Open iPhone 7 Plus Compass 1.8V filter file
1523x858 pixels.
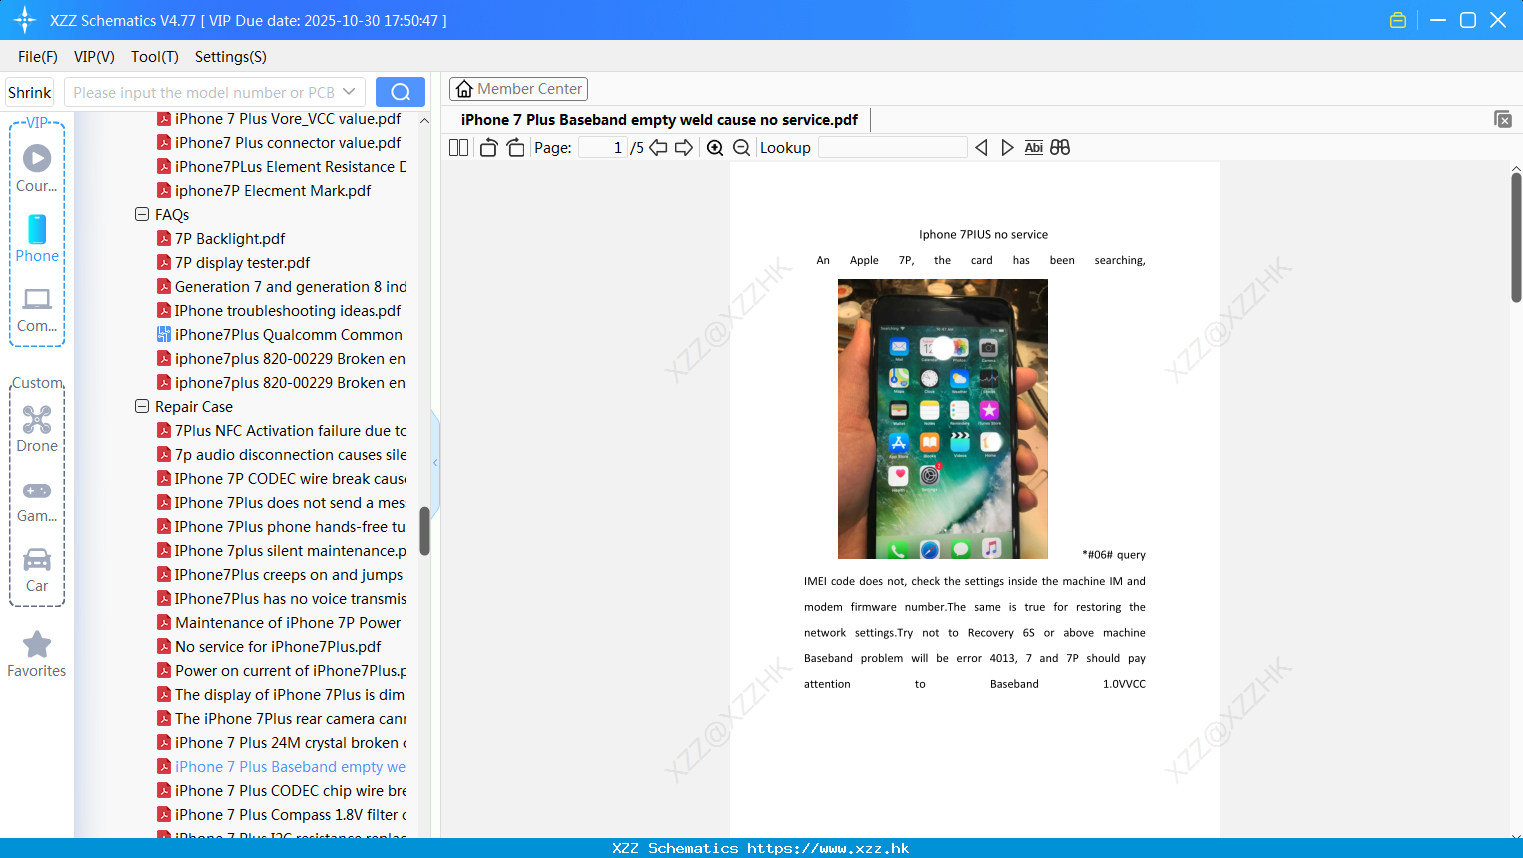coord(282,815)
